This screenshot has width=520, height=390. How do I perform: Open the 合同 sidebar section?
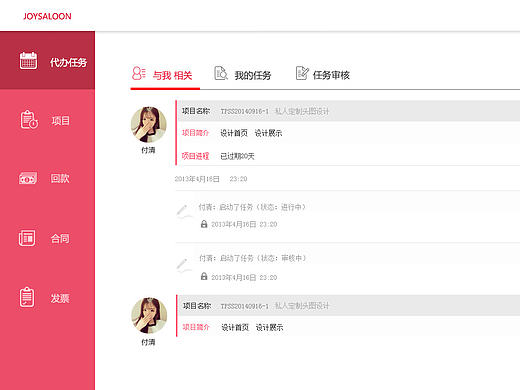click(x=60, y=238)
